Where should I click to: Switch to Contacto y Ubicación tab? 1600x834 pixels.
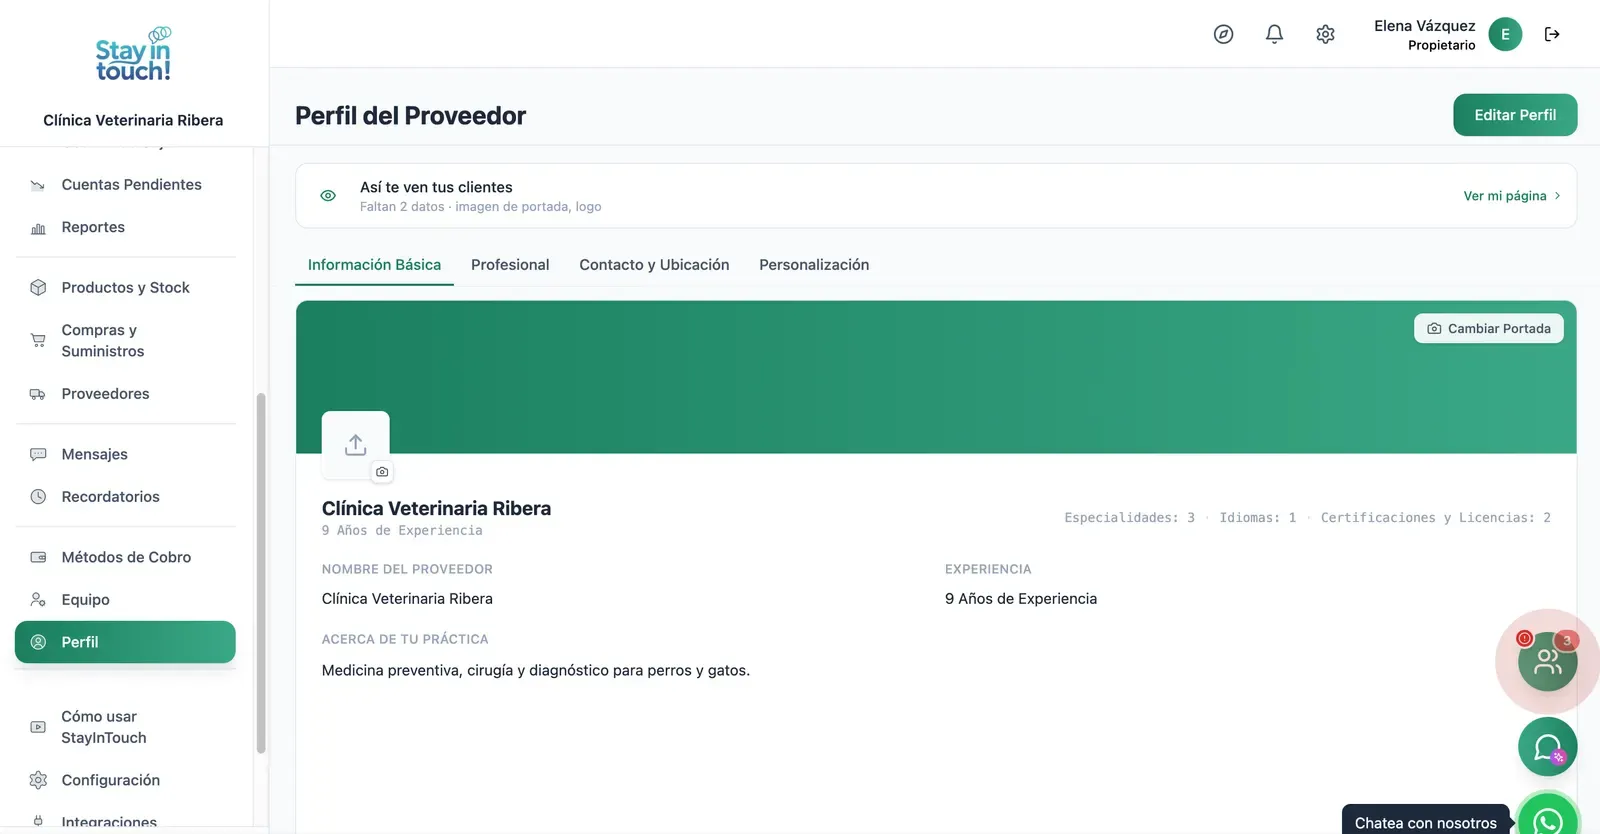[654, 265]
